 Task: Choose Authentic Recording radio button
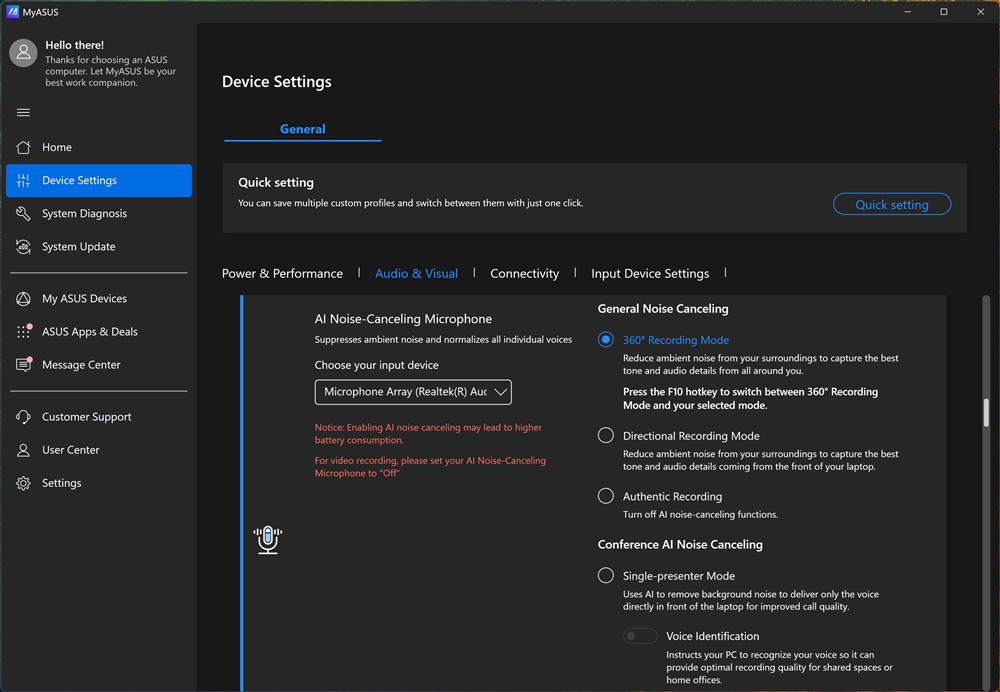click(606, 496)
